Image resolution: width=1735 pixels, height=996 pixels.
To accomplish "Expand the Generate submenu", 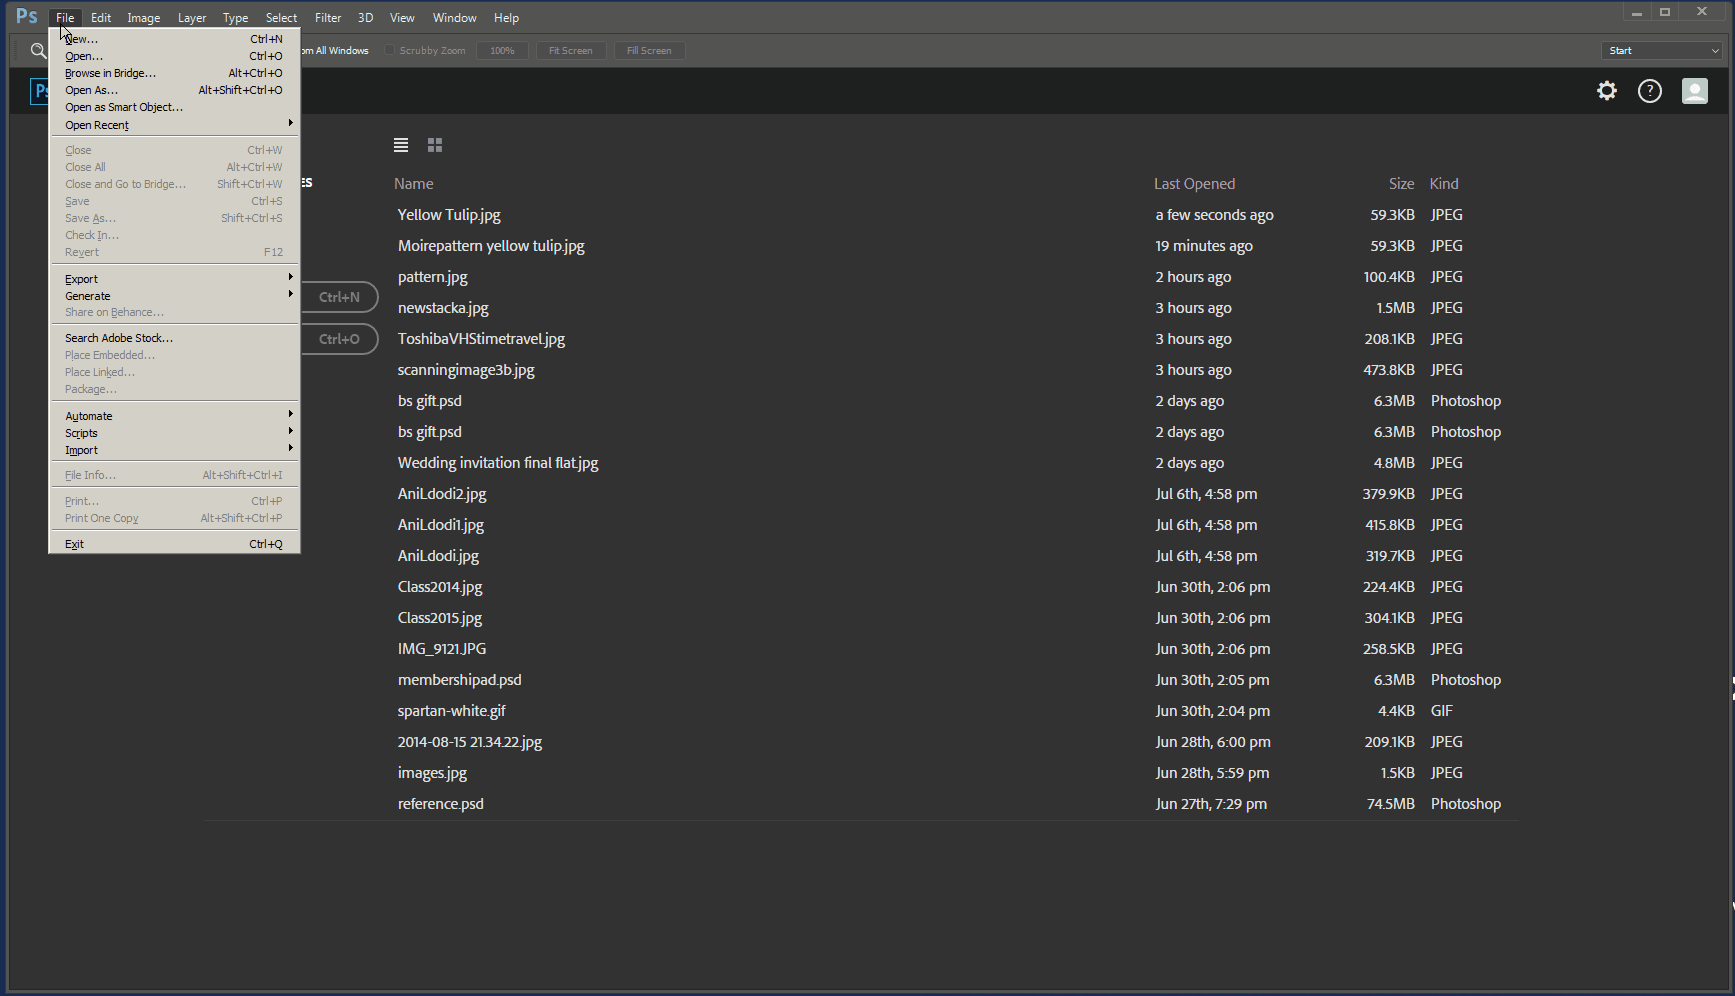I will tap(174, 295).
